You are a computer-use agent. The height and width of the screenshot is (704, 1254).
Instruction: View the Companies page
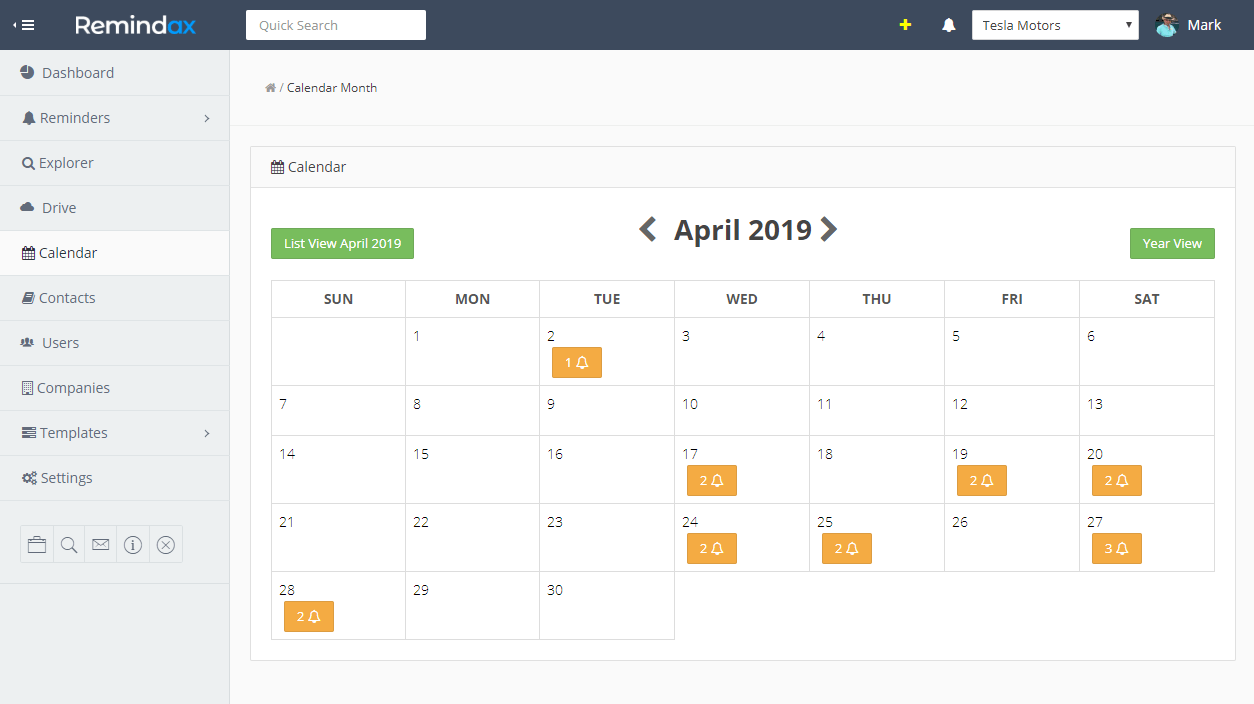[74, 387]
